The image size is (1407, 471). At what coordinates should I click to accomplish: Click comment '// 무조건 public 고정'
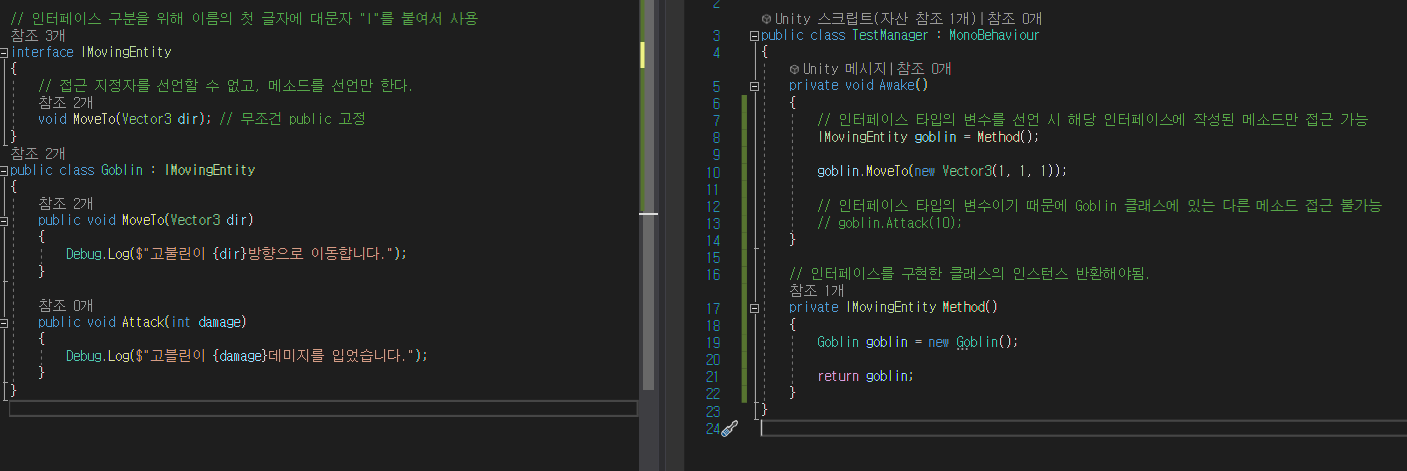tap(291, 120)
